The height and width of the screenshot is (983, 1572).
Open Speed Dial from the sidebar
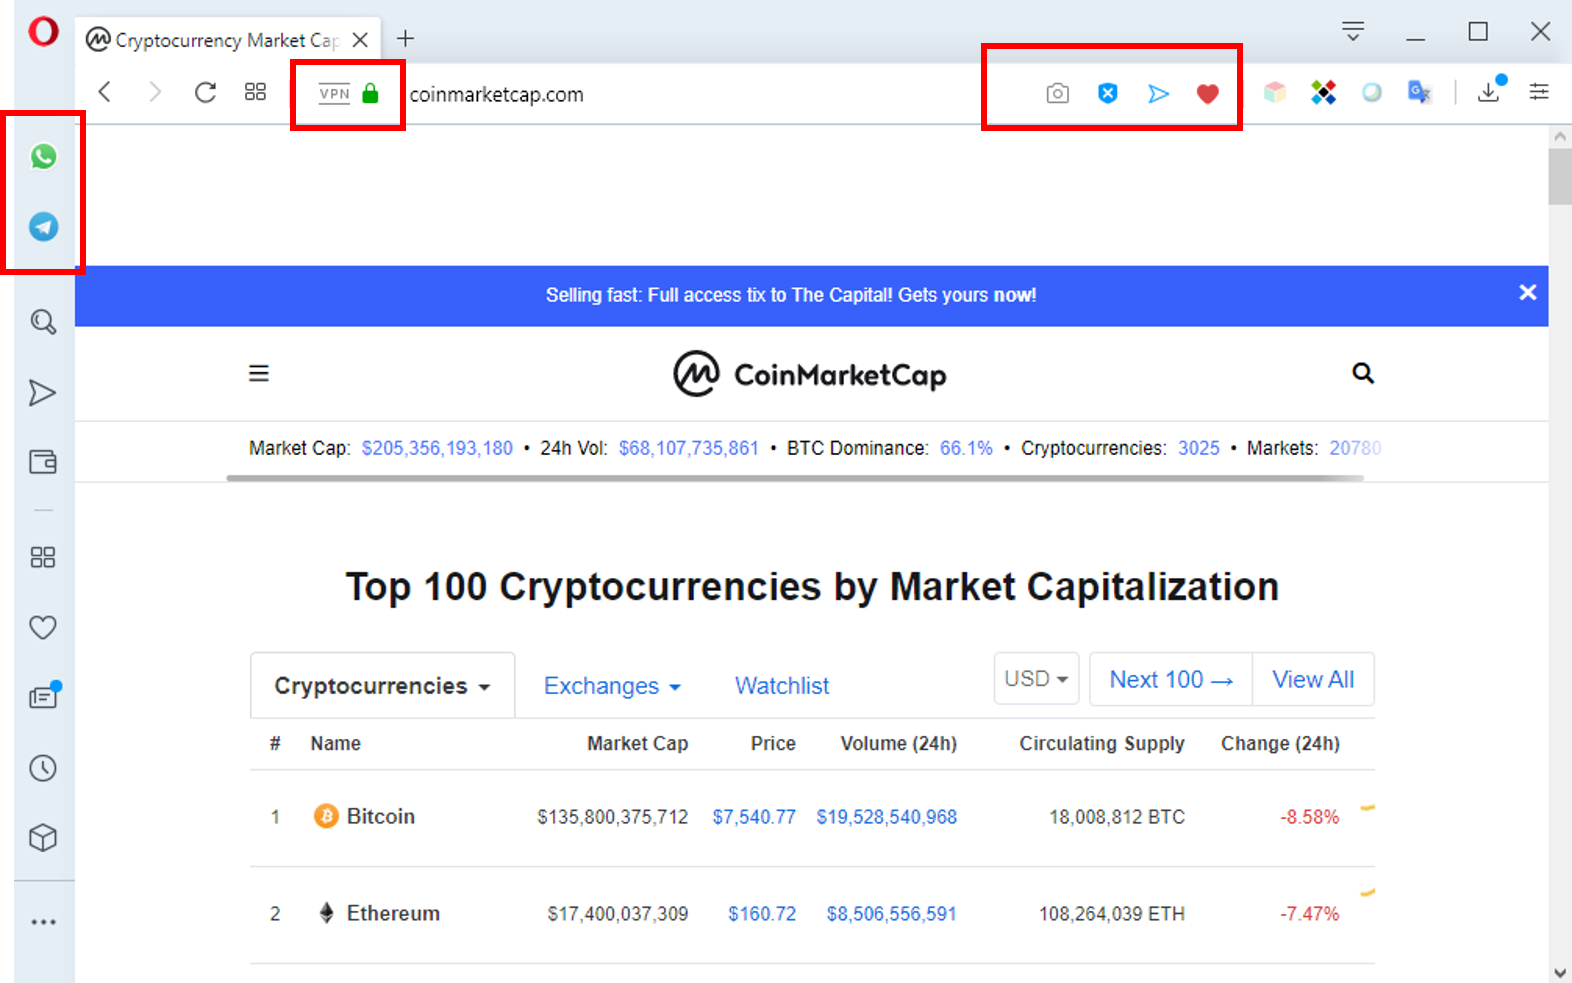pos(43,557)
